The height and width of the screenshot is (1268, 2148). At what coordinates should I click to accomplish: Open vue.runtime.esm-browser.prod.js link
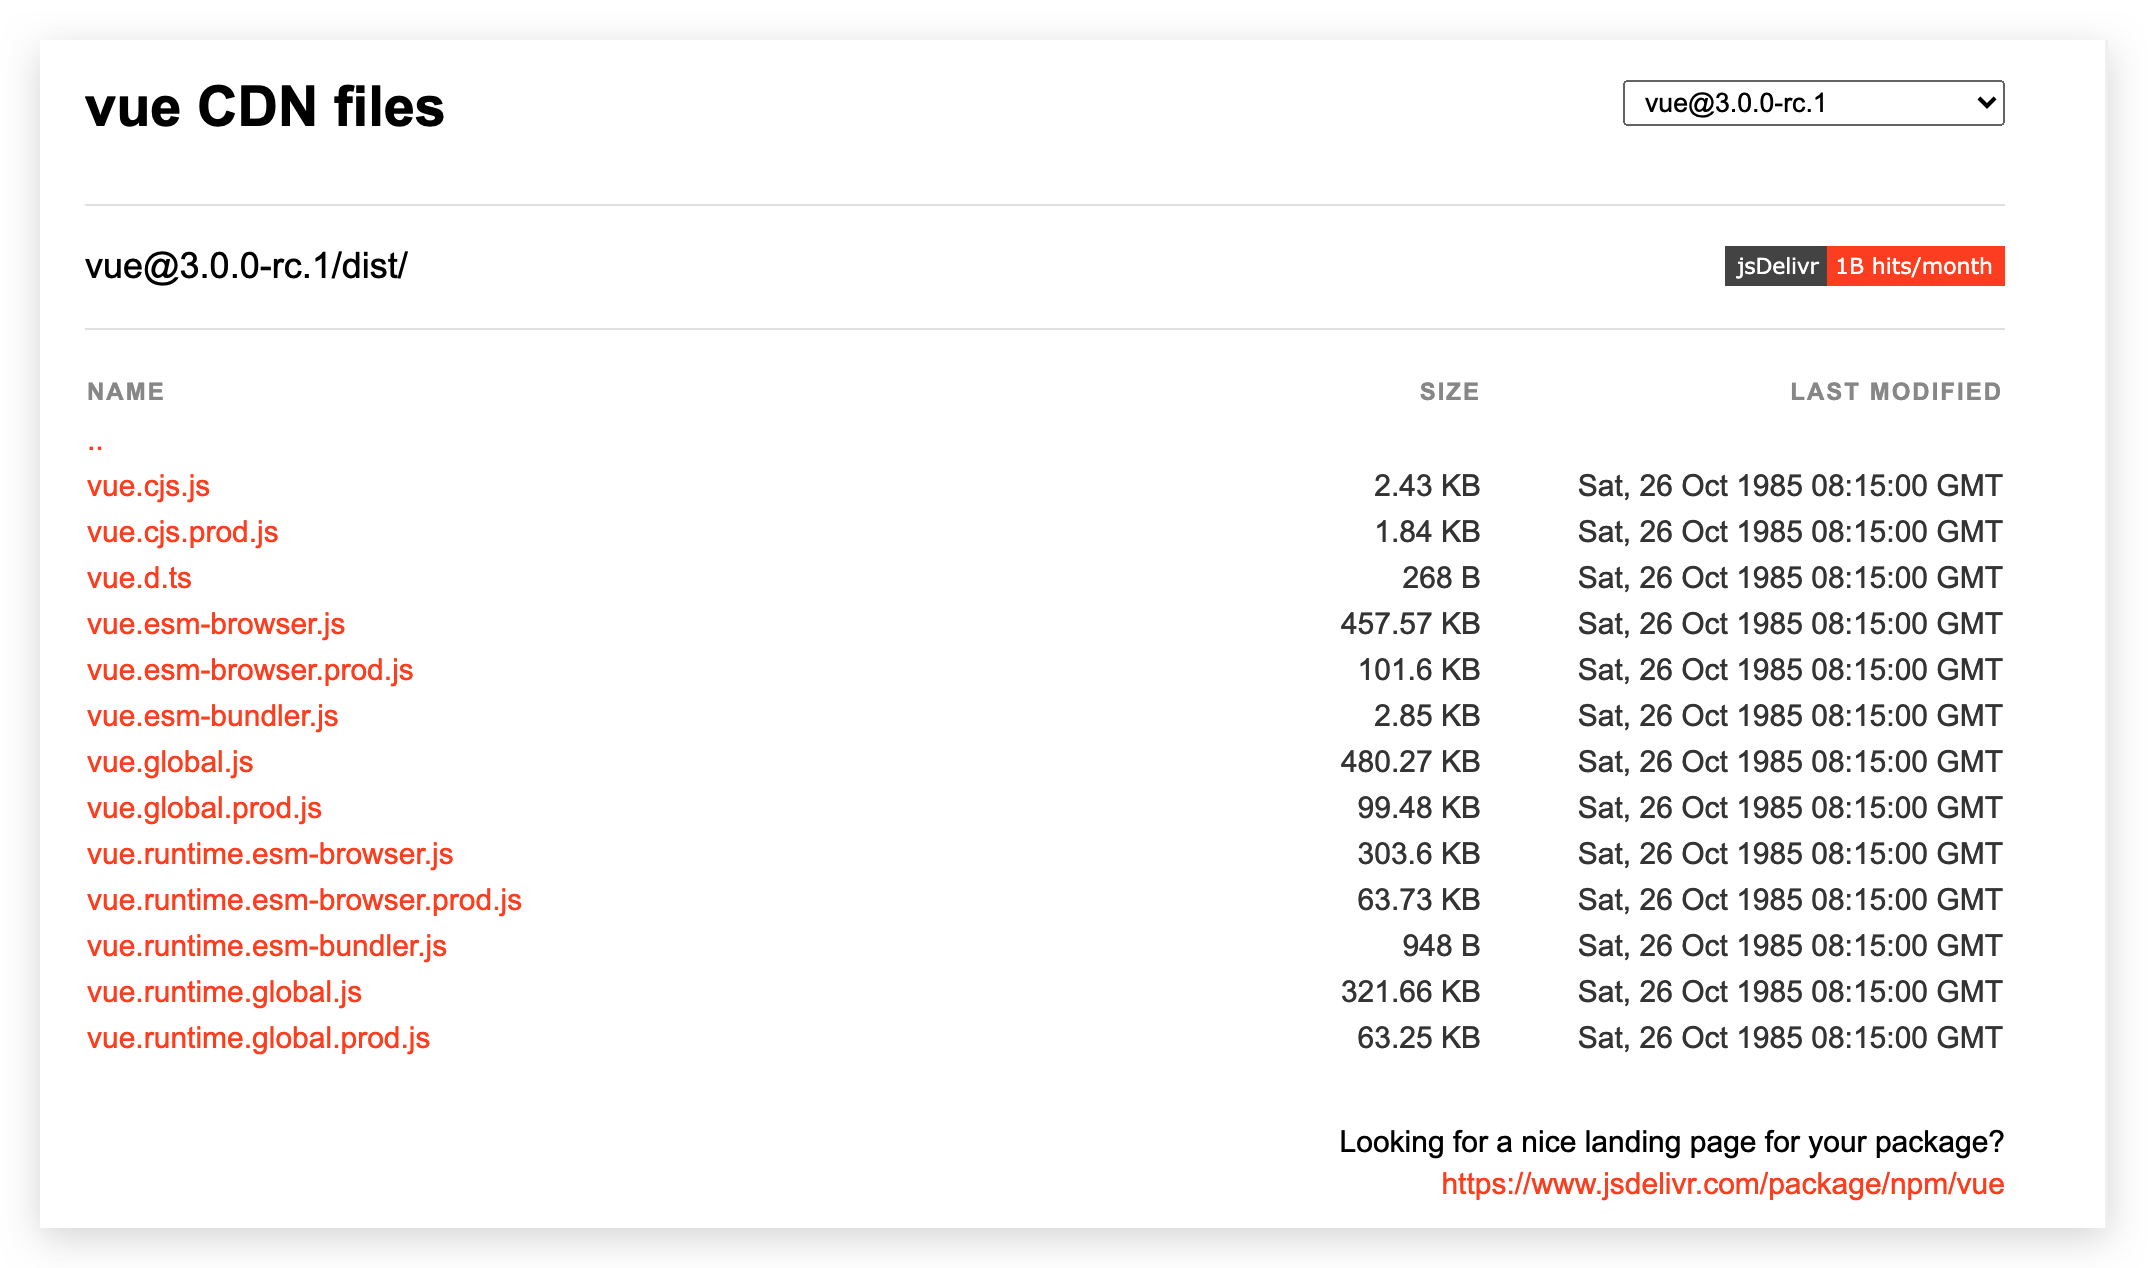coord(304,900)
